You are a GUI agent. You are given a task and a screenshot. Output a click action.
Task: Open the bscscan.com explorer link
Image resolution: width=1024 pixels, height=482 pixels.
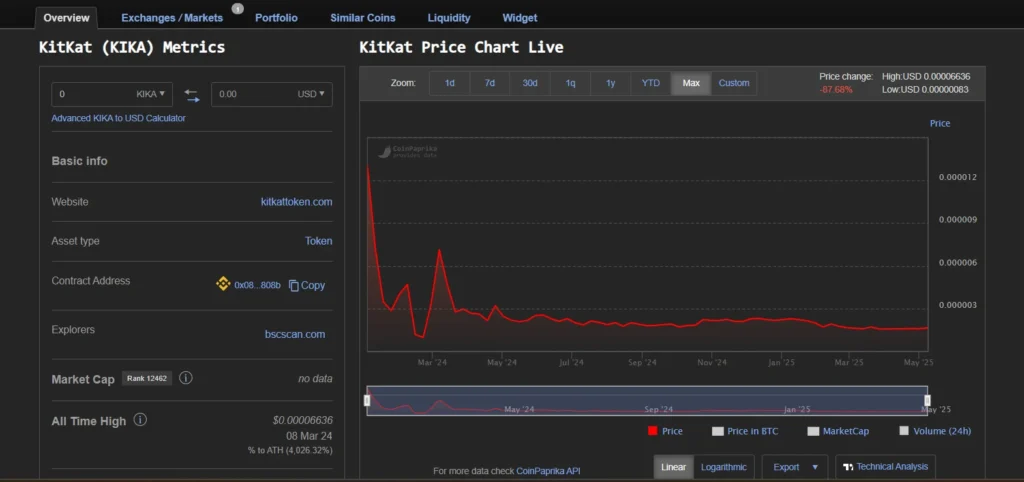click(295, 334)
